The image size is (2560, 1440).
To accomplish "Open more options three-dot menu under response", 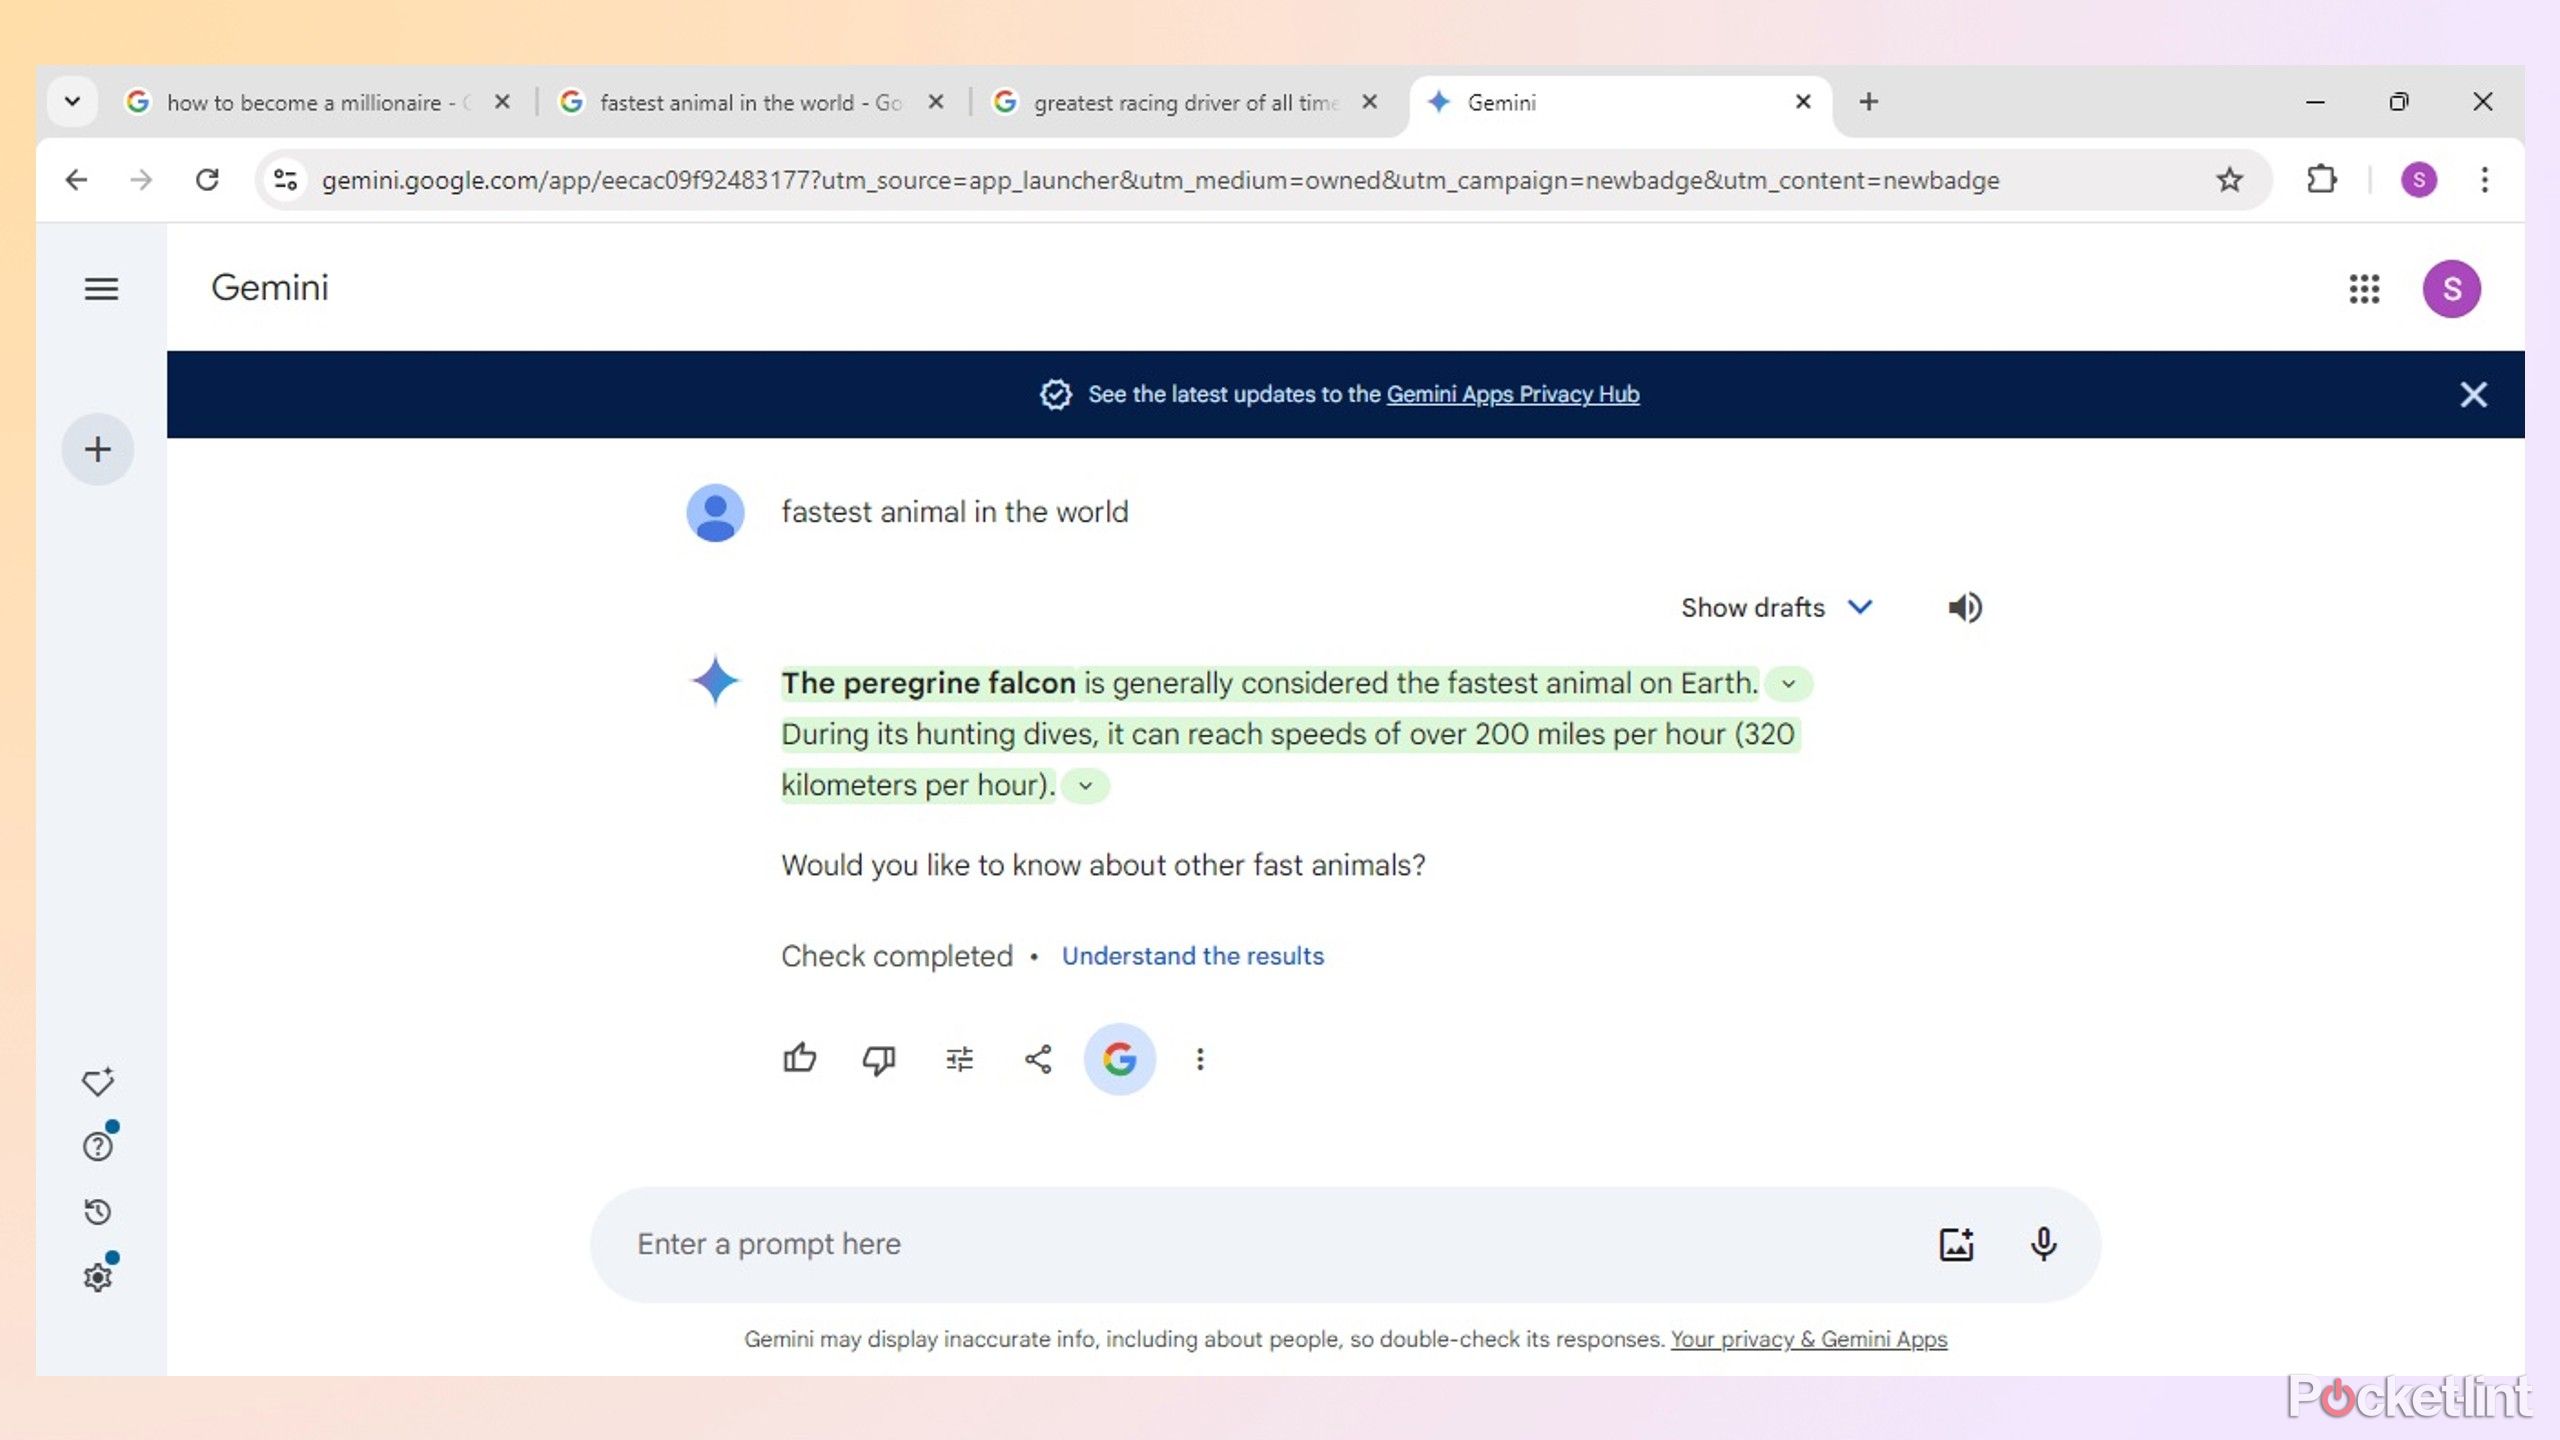I will (x=1200, y=1059).
